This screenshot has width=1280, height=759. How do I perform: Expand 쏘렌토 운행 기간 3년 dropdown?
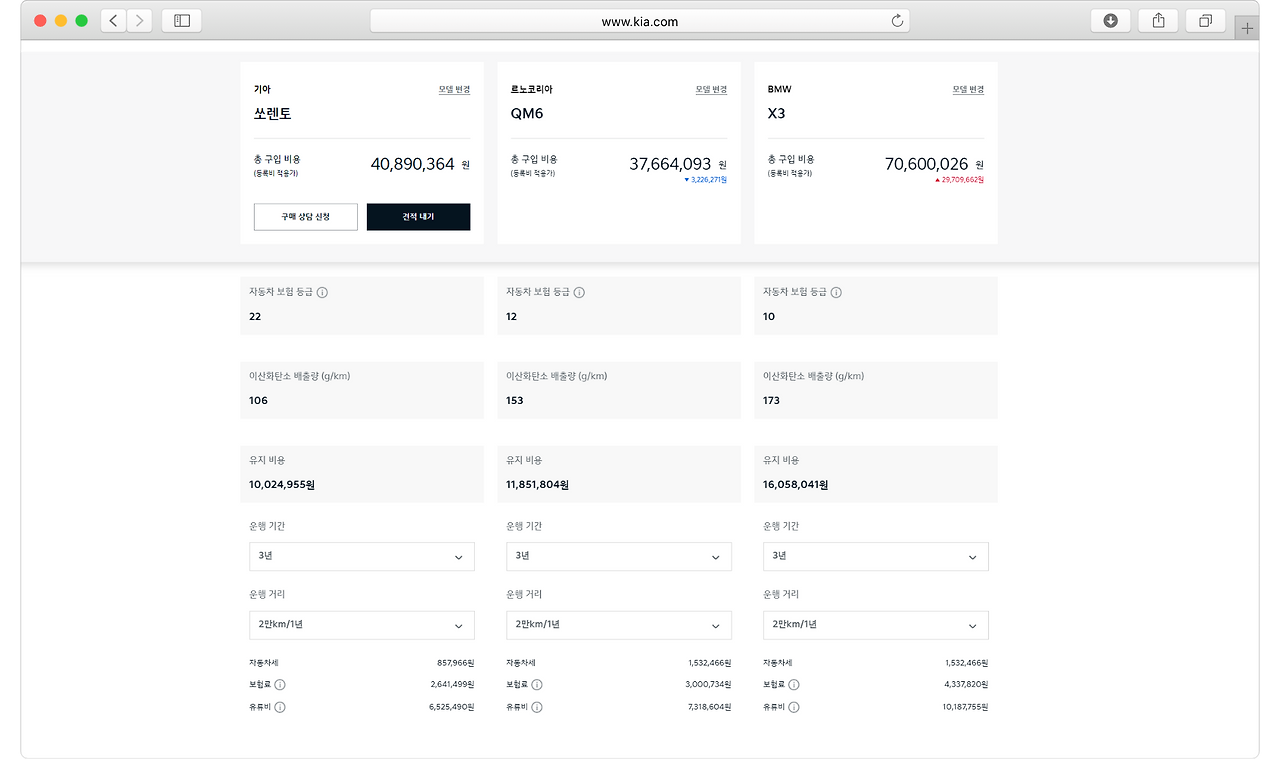[x=362, y=556]
